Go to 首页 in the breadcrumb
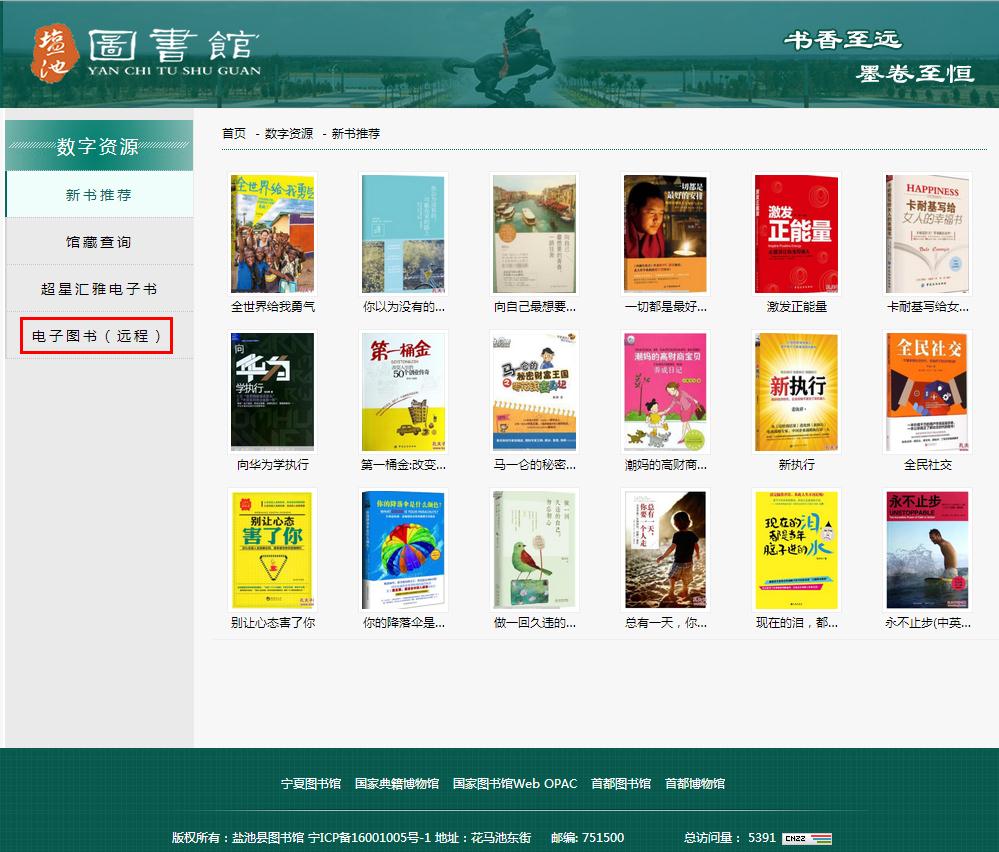Image resolution: width=999 pixels, height=852 pixels. [x=234, y=133]
